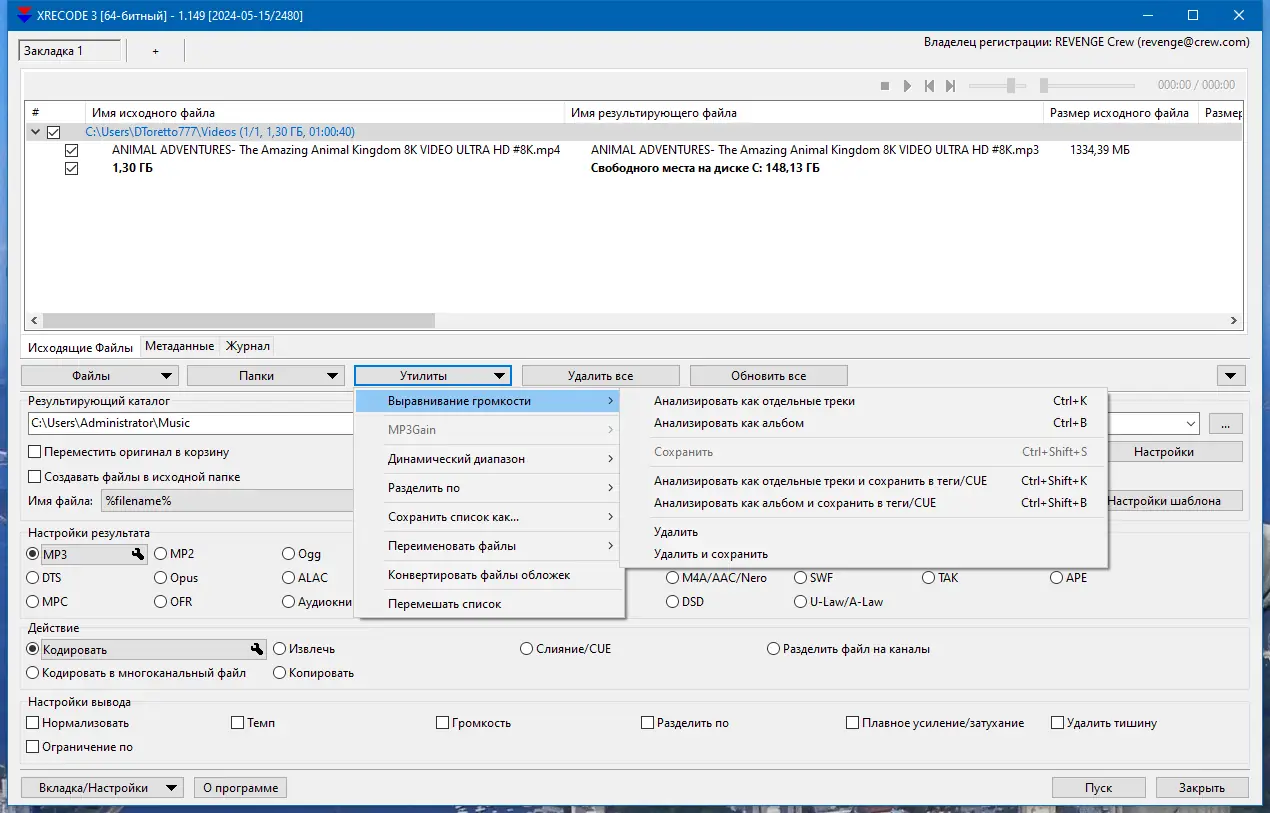Expand Динамический диапазон submenu
The width and height of the screenshot is (1270, 813).
click(x=490, y=459)
